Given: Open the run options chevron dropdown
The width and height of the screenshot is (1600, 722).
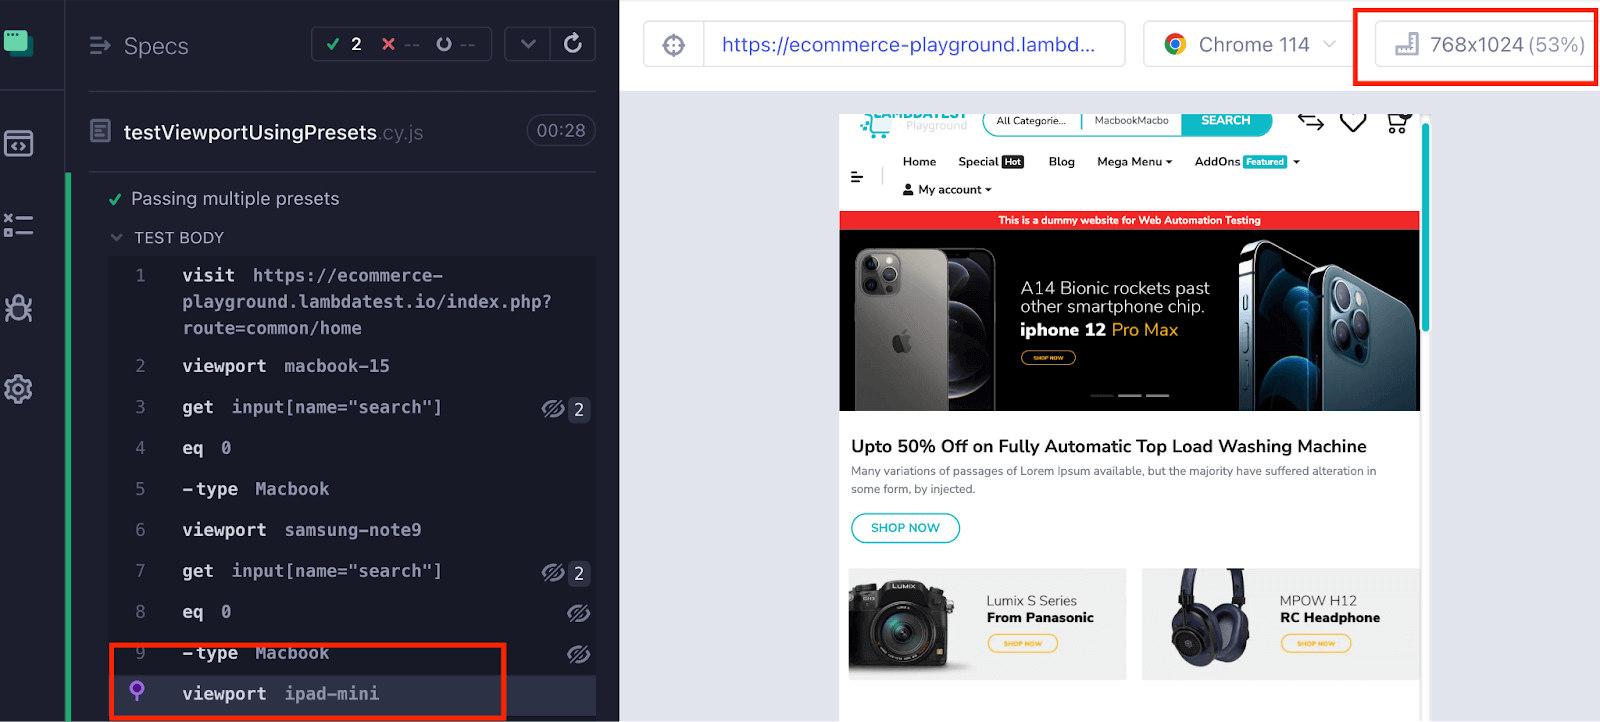Looking at the screenshot, I should pyautogui.click(x=528, y=44).
